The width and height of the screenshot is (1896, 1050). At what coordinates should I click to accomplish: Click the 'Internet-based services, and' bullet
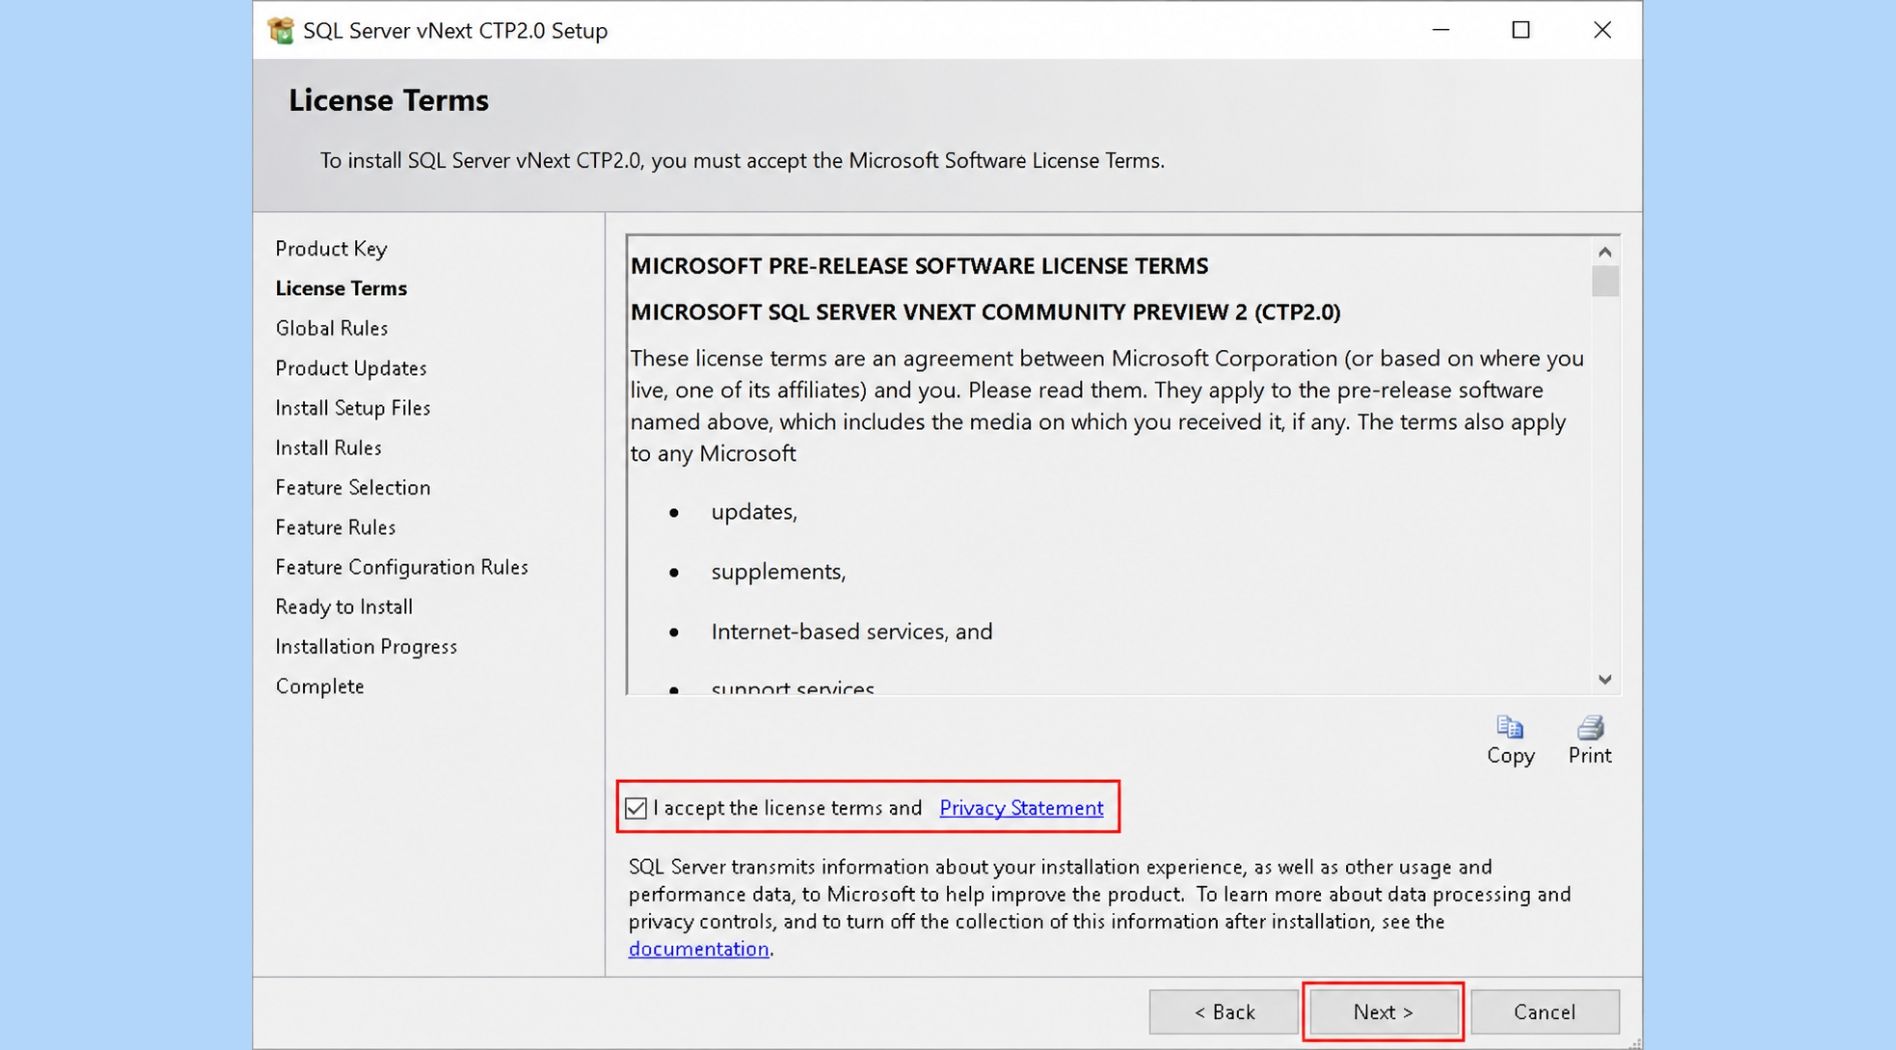(852, 632)
